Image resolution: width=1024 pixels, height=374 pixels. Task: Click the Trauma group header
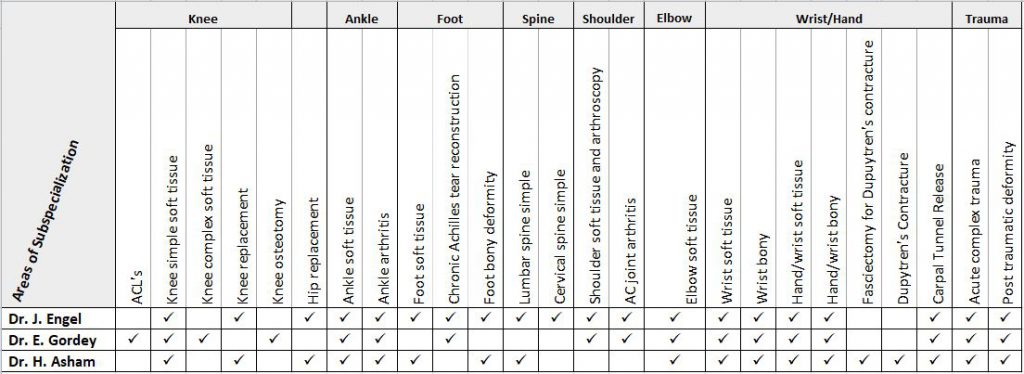987,19
